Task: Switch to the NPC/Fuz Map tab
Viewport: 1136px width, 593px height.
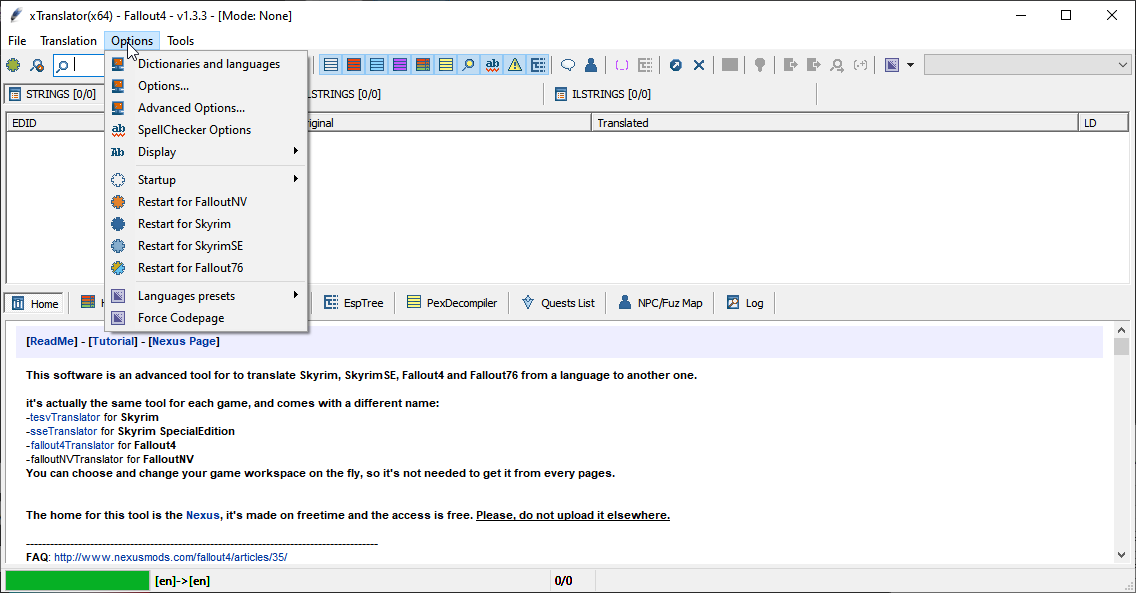Action: [660, 303]
